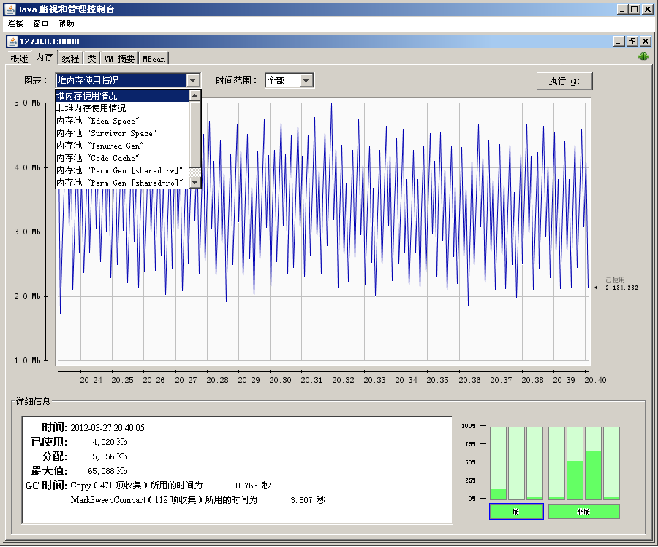Switch to the VM Summary tab
The height and width of the screenshot is (547, 658).
[119, 59]
